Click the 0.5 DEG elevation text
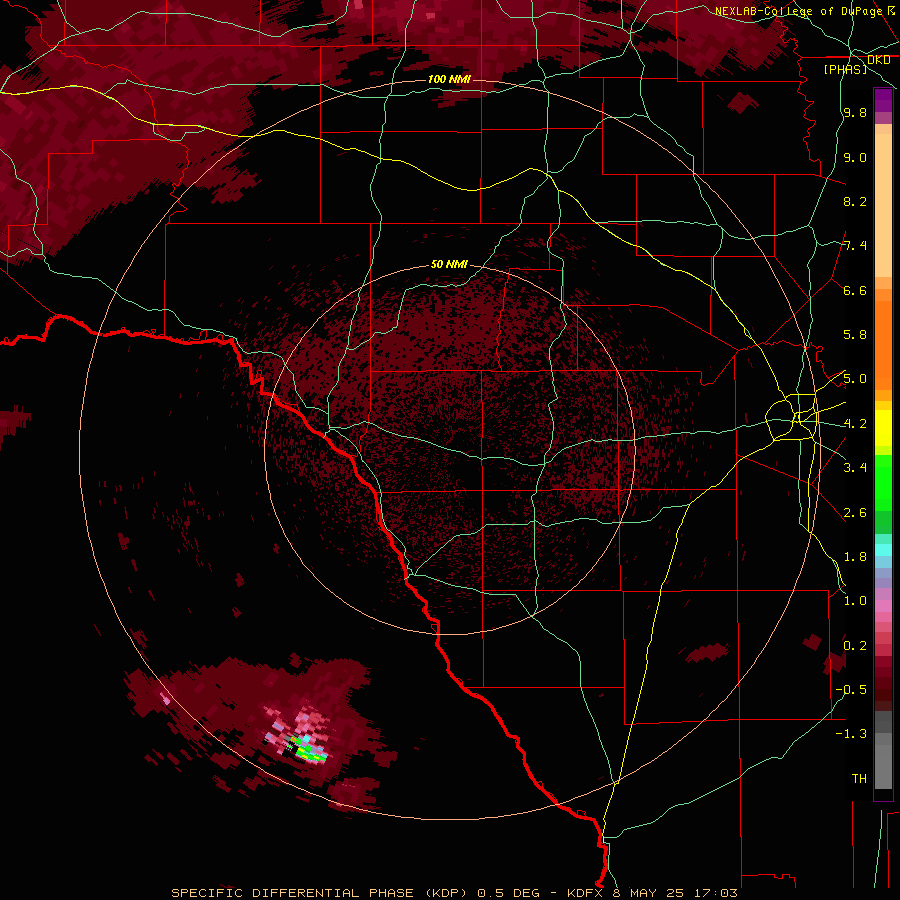The image size is (900, 900). point(507,893)
